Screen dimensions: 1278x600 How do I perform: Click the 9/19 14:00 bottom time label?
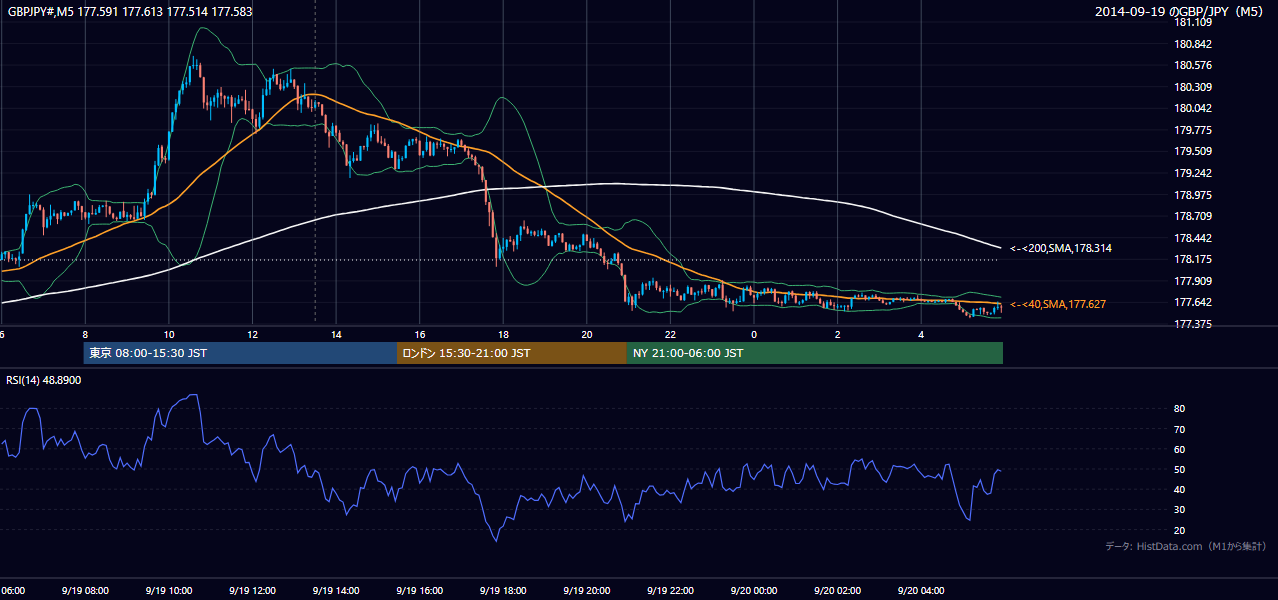pos(335,591)
